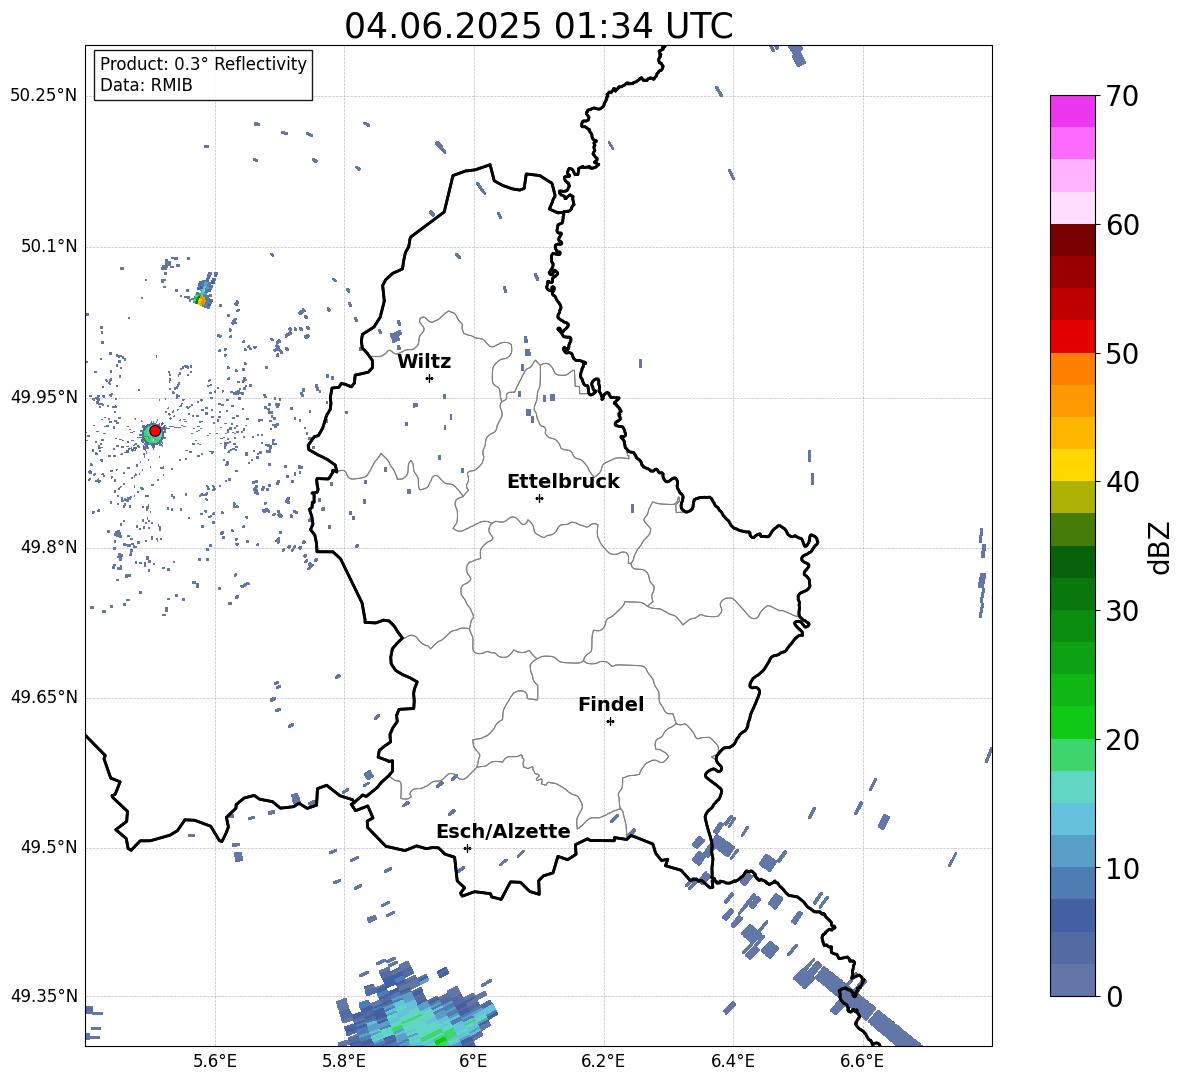Click the title '04.06.2025 01:34 UTC'
The height and width of the screenshot is (1081, 1184).
tap(538, 26)
